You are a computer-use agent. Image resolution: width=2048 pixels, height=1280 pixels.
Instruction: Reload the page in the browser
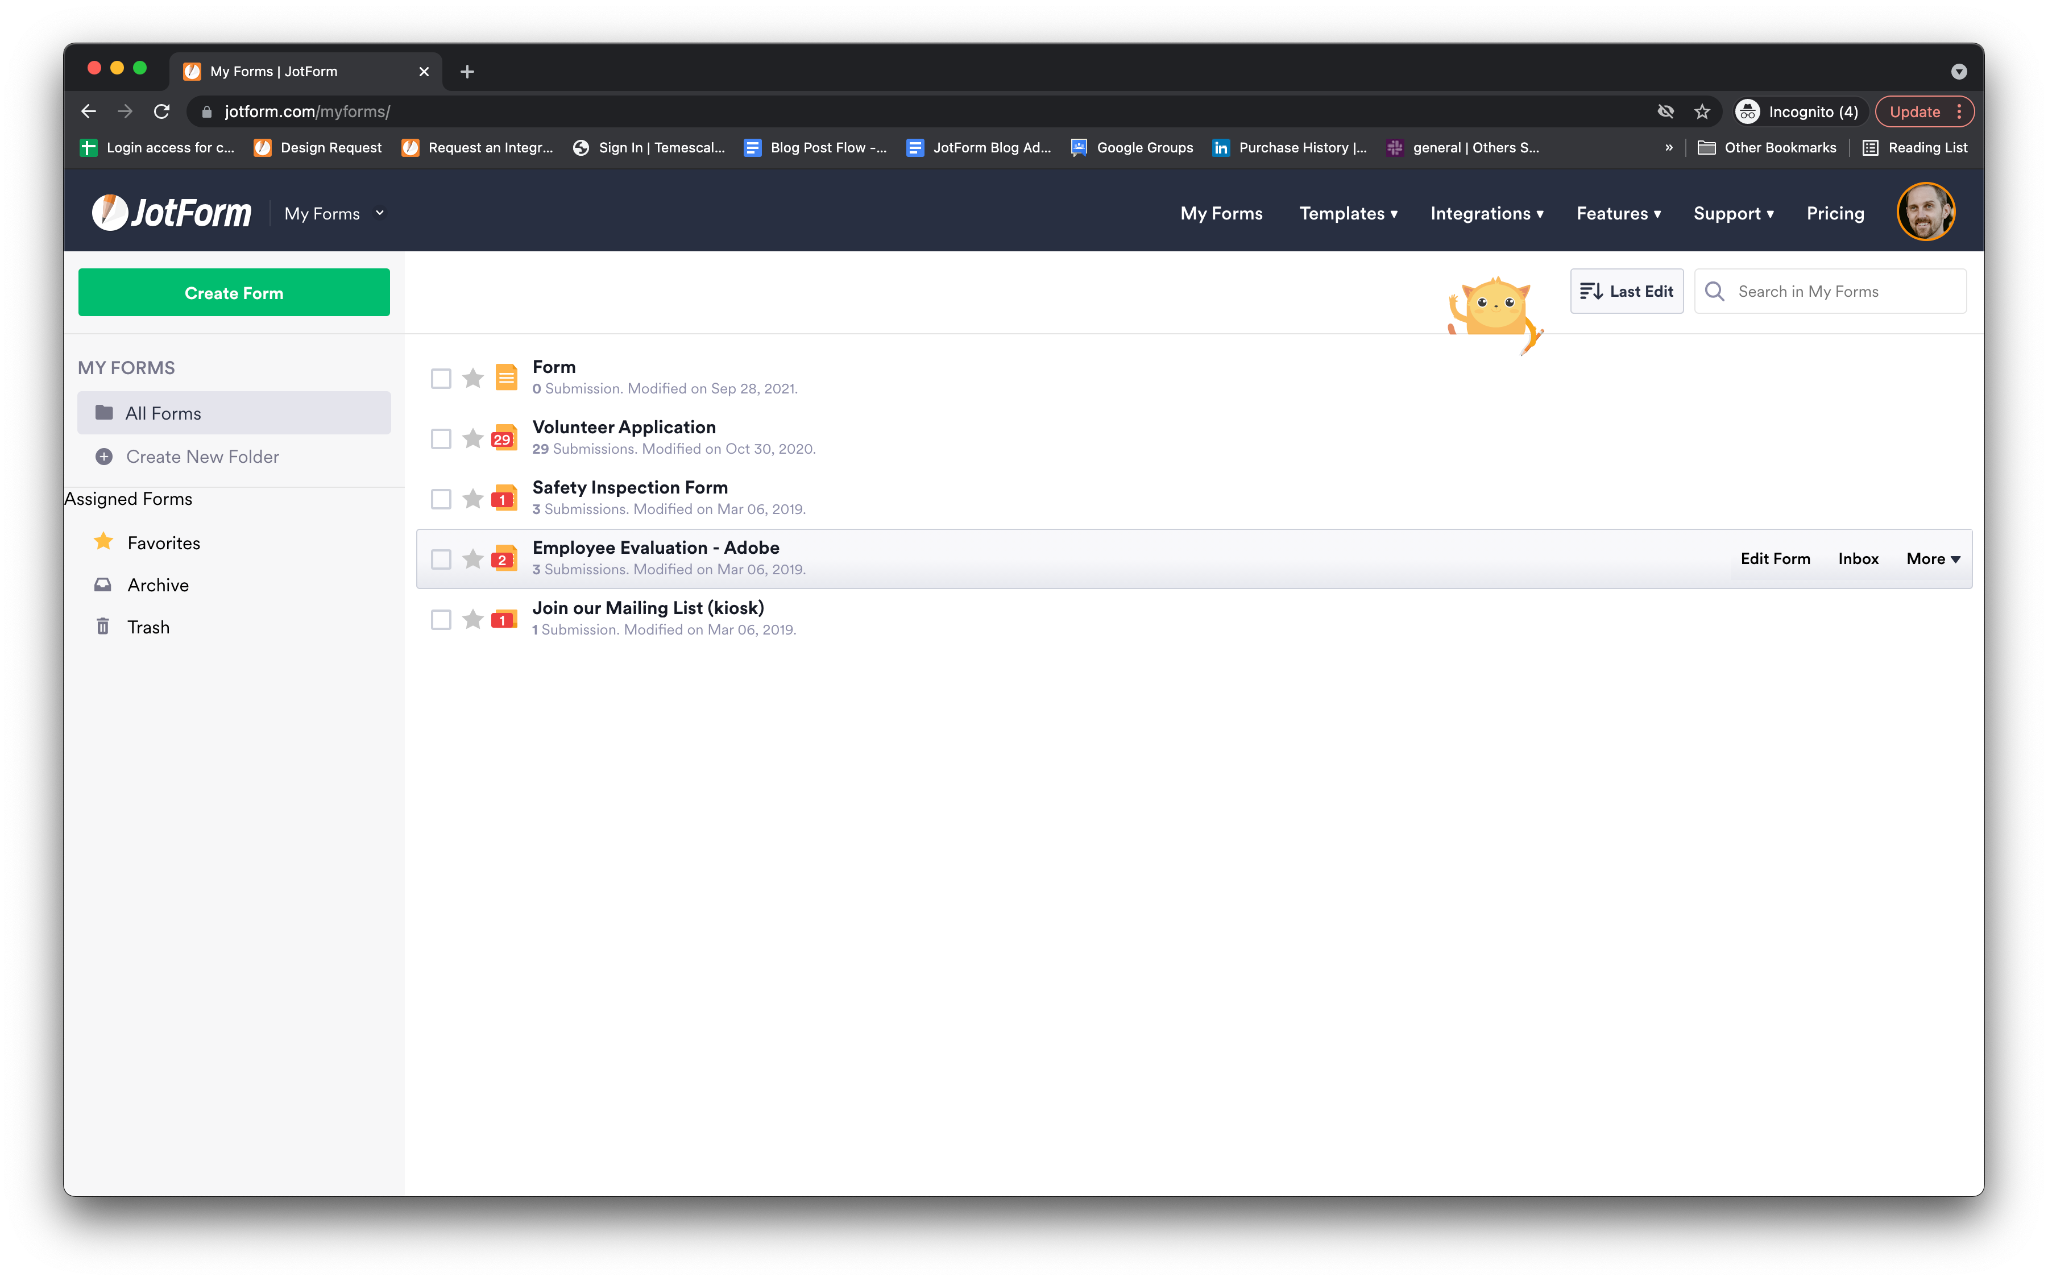pyautogui.click(x=162, y=112)
